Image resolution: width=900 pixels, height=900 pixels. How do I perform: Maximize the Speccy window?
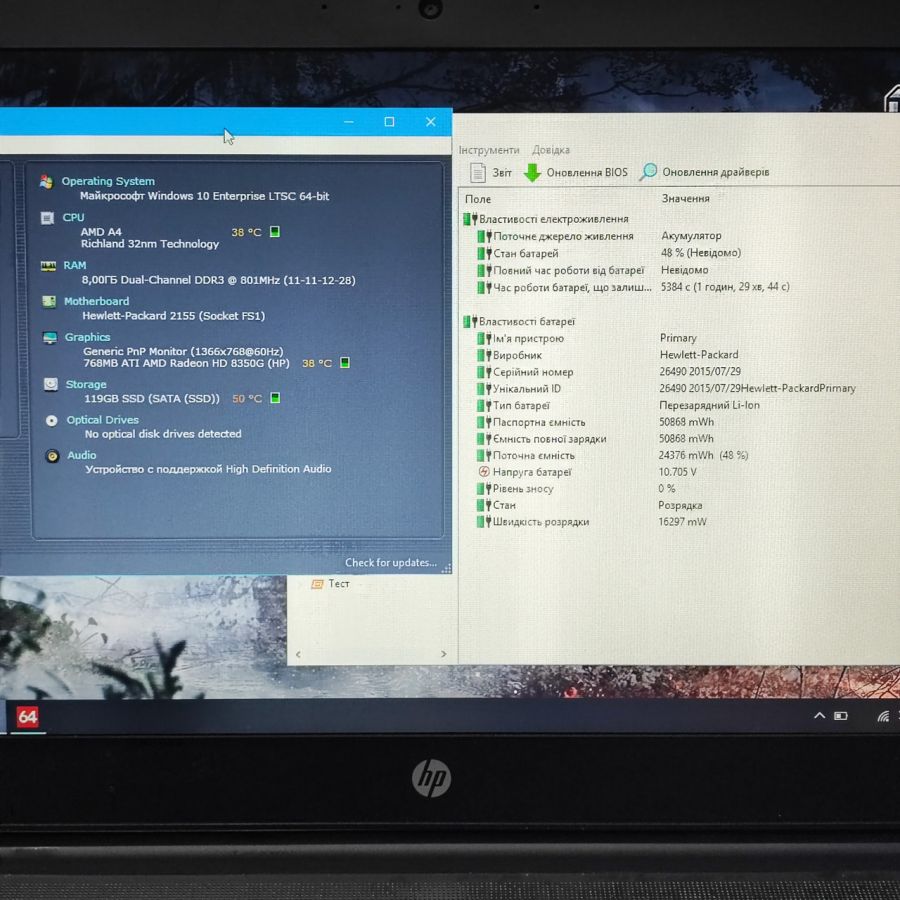(x=389, y=122)
